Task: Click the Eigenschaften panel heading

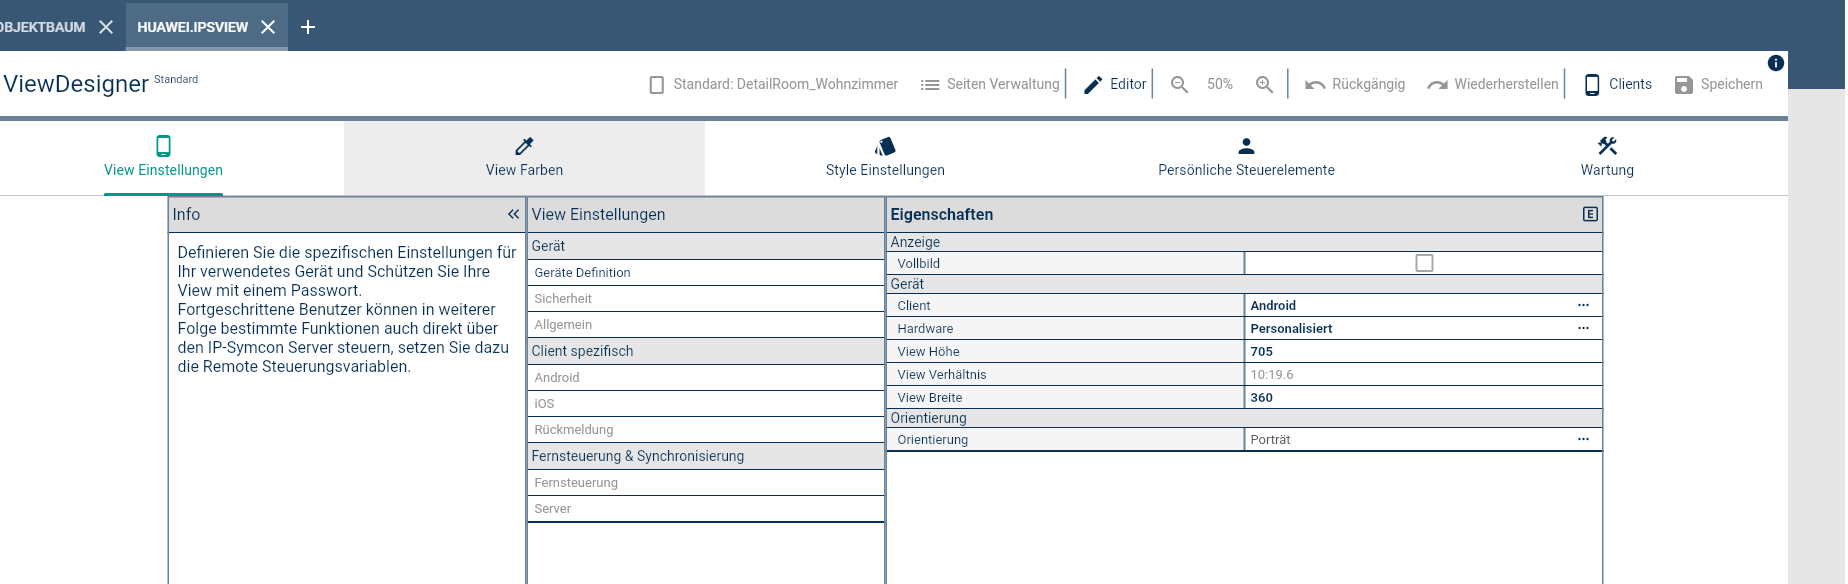Action: pos(941,214)
